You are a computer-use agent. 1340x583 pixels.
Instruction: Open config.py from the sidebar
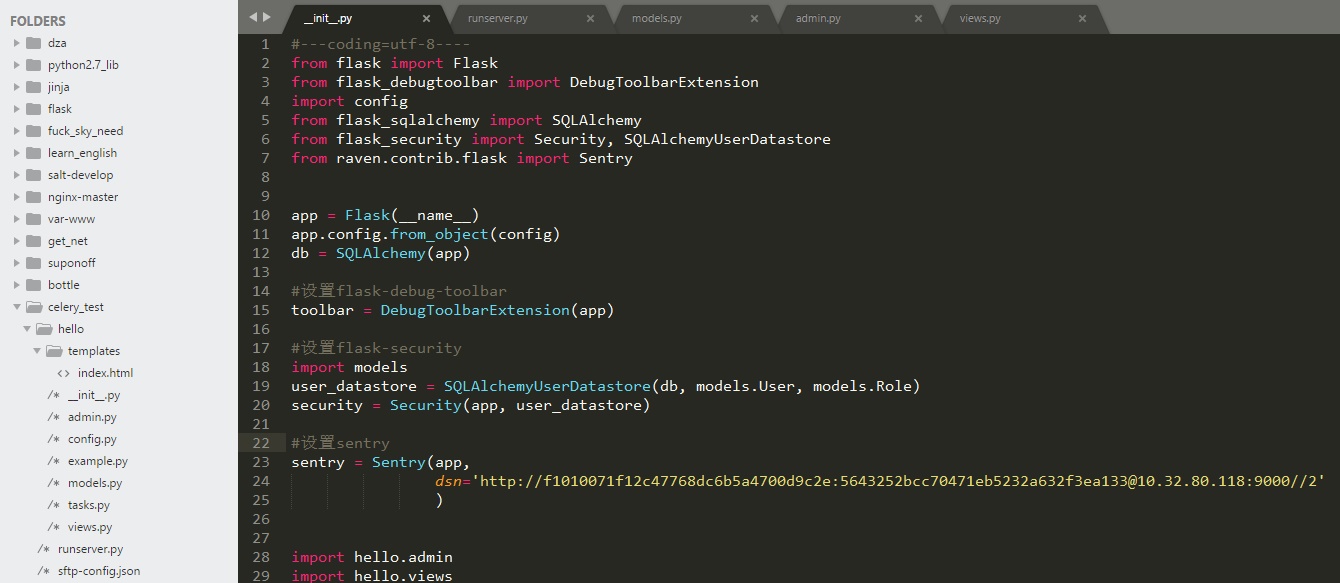[92, 439]
